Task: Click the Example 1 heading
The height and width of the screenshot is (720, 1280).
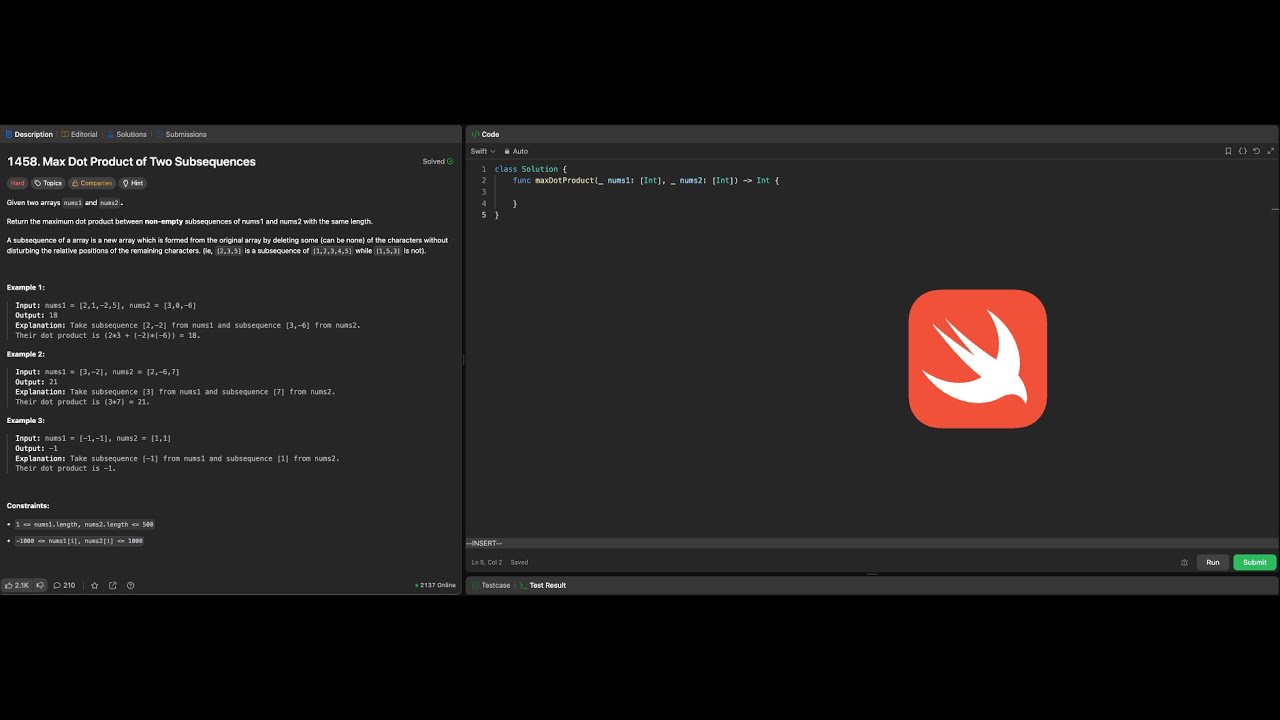Action: (x=26, y=287)
